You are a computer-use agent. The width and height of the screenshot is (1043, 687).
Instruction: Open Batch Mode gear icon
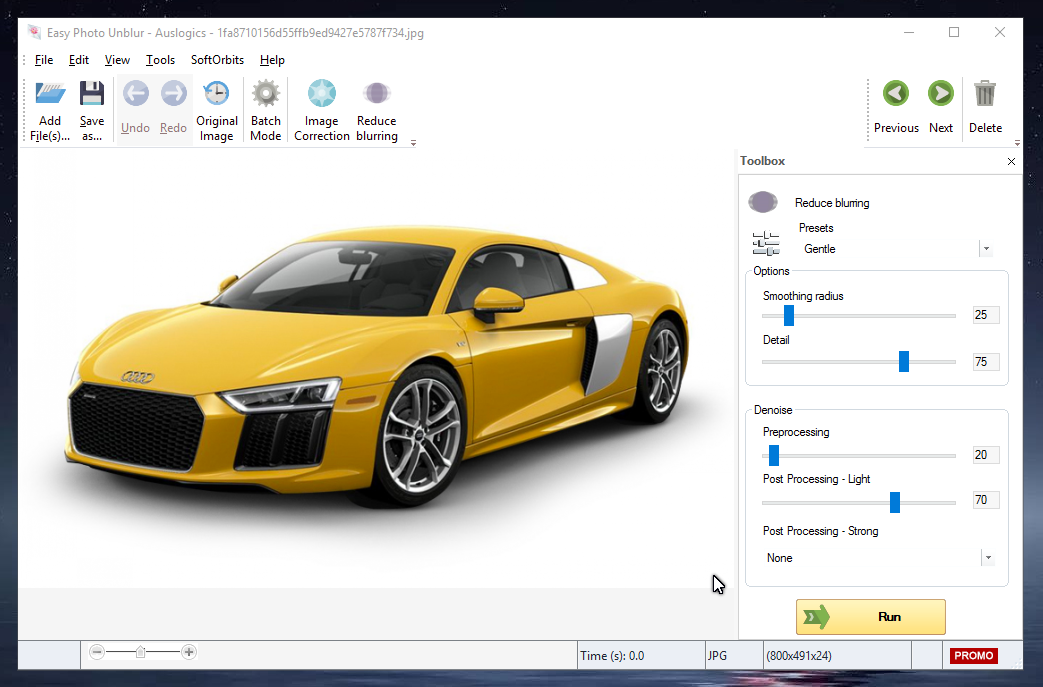click(266, 94)
